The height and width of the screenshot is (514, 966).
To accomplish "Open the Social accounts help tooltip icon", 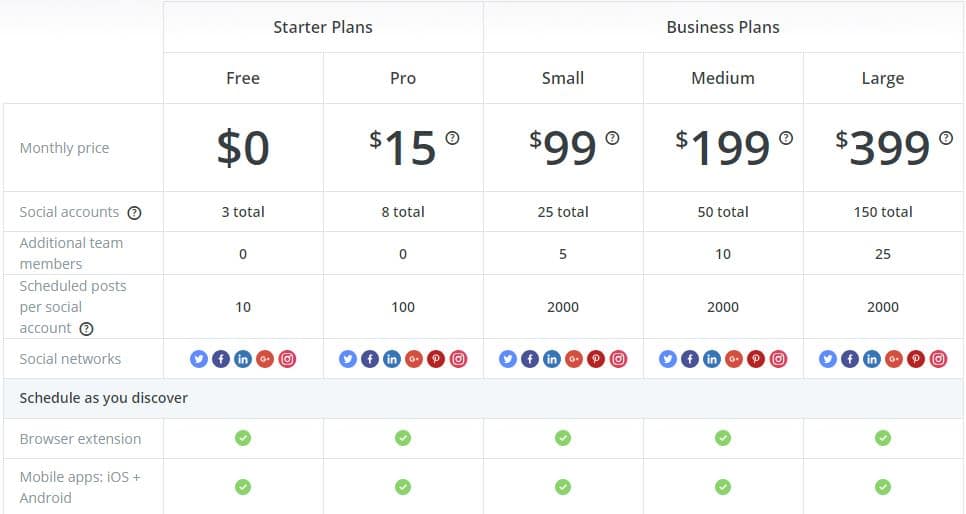I will coord(134,213).
